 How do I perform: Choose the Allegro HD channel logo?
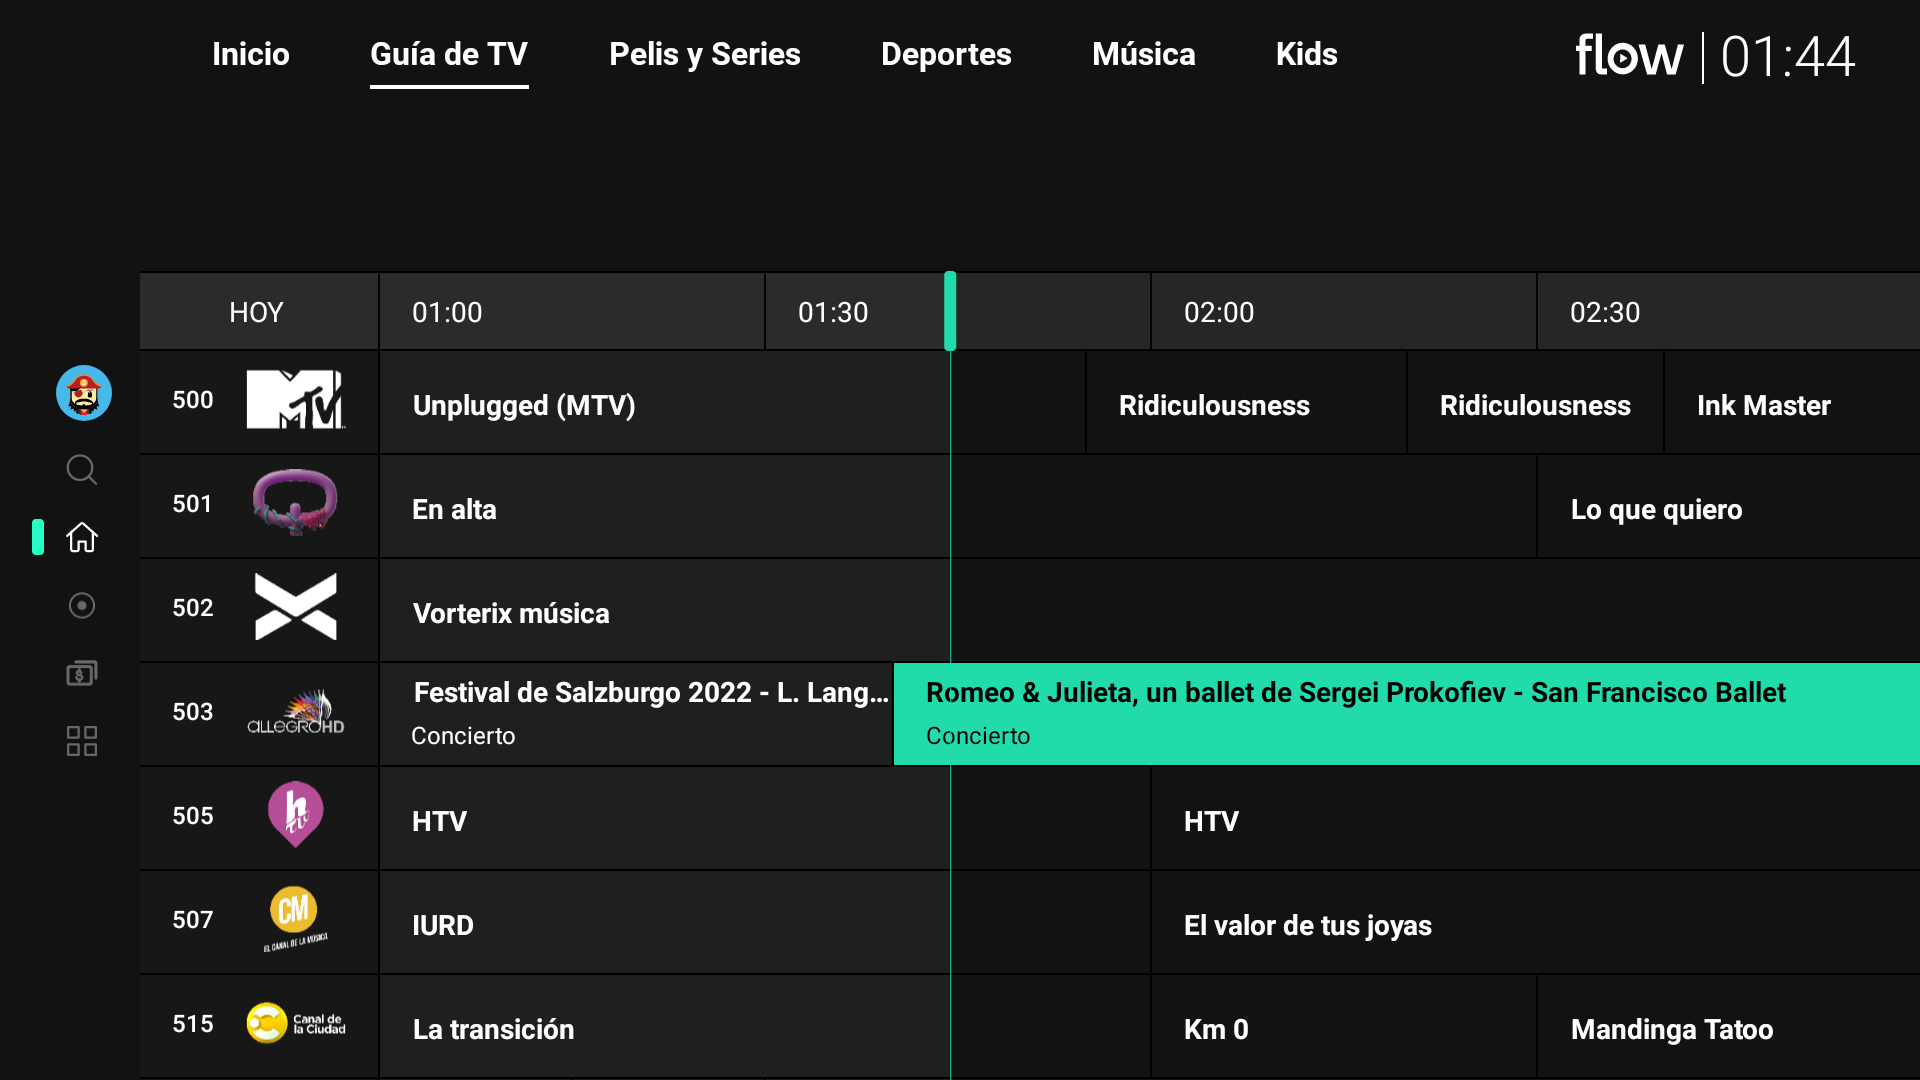pos(295,713)
